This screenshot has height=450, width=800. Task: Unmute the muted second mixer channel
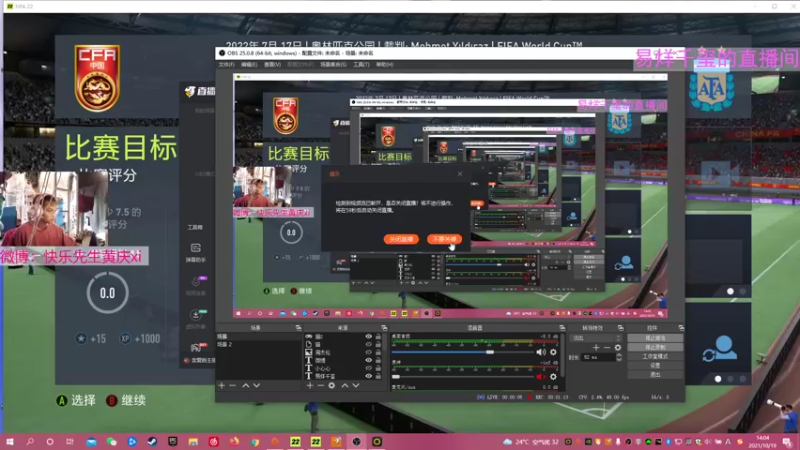point(541,377)
